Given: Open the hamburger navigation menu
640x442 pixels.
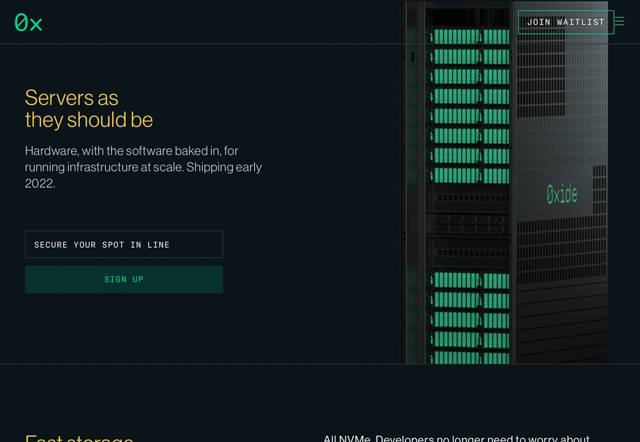Looking at the screenshot, I should [x=619, y=21].
